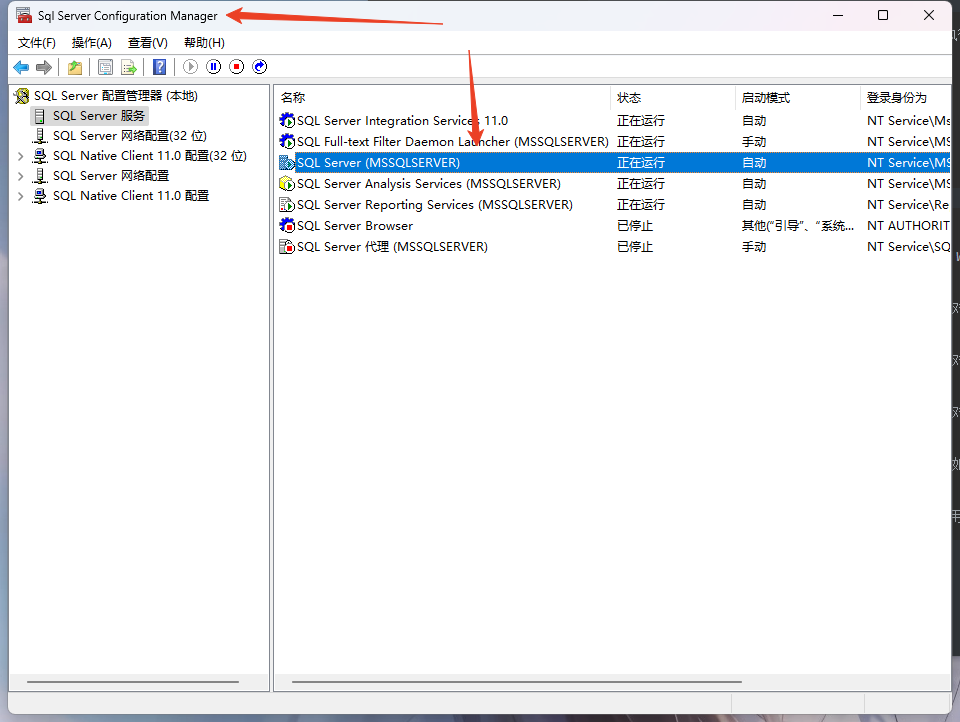Sort services by the 状态 column header

[x=628, y=97]
